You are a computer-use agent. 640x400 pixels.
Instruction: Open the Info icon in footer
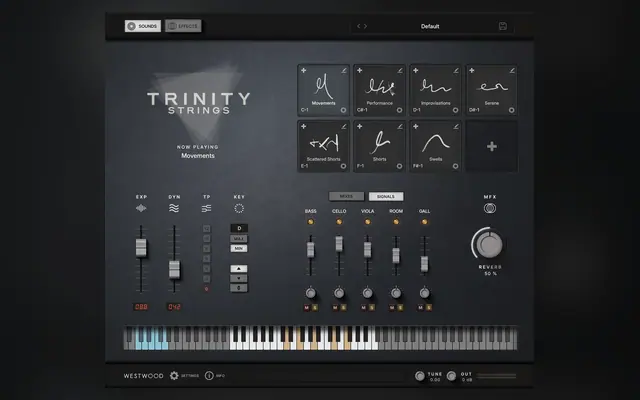click(209, 376)
